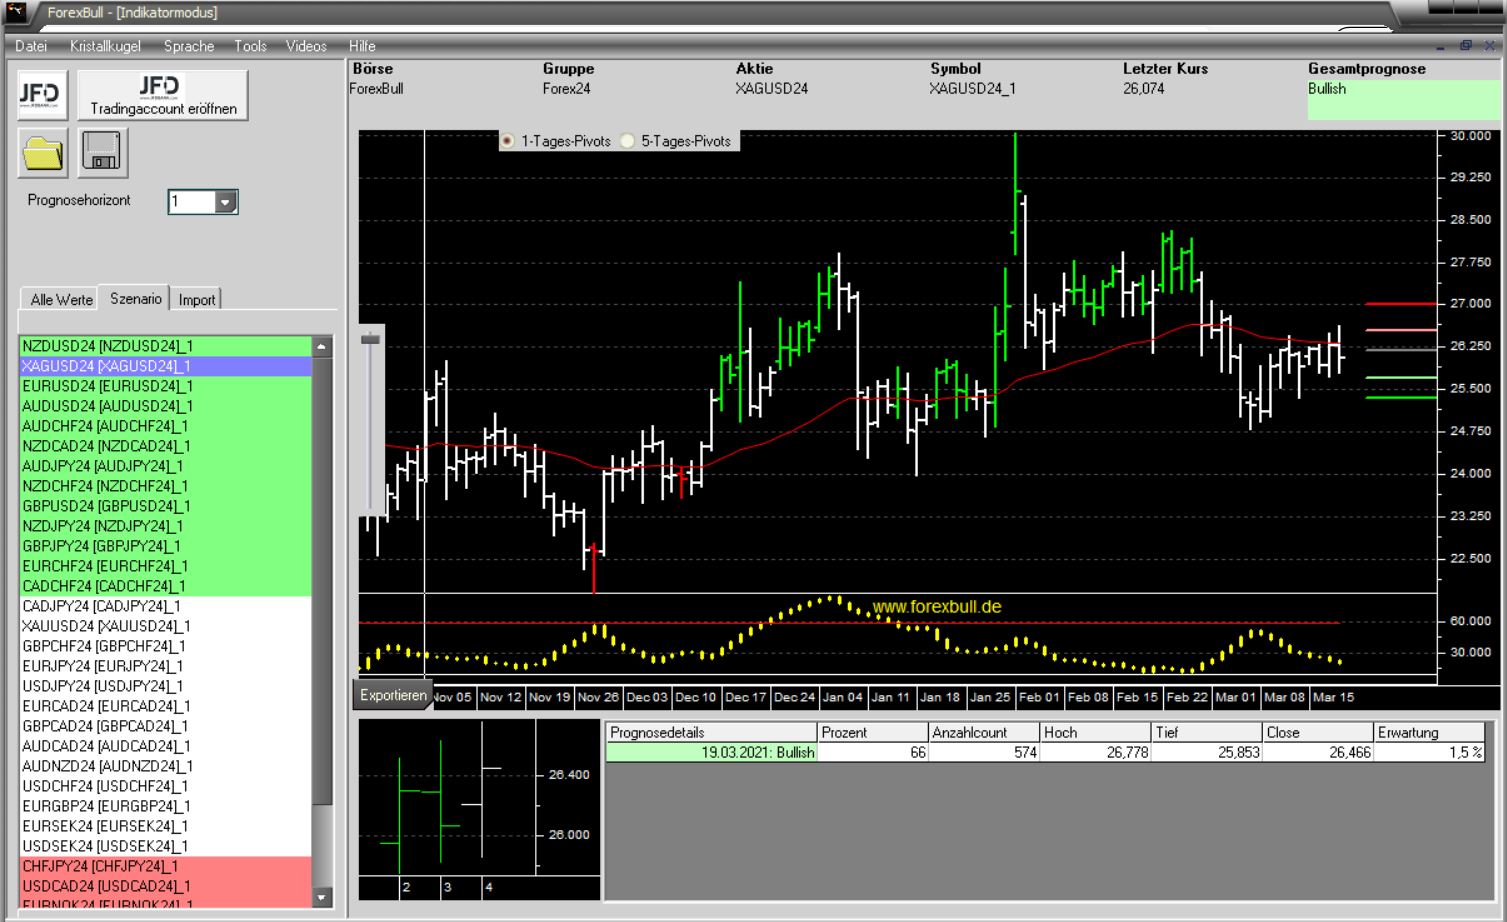Switch to the Alle Werte tab

[x=61, y=299]
